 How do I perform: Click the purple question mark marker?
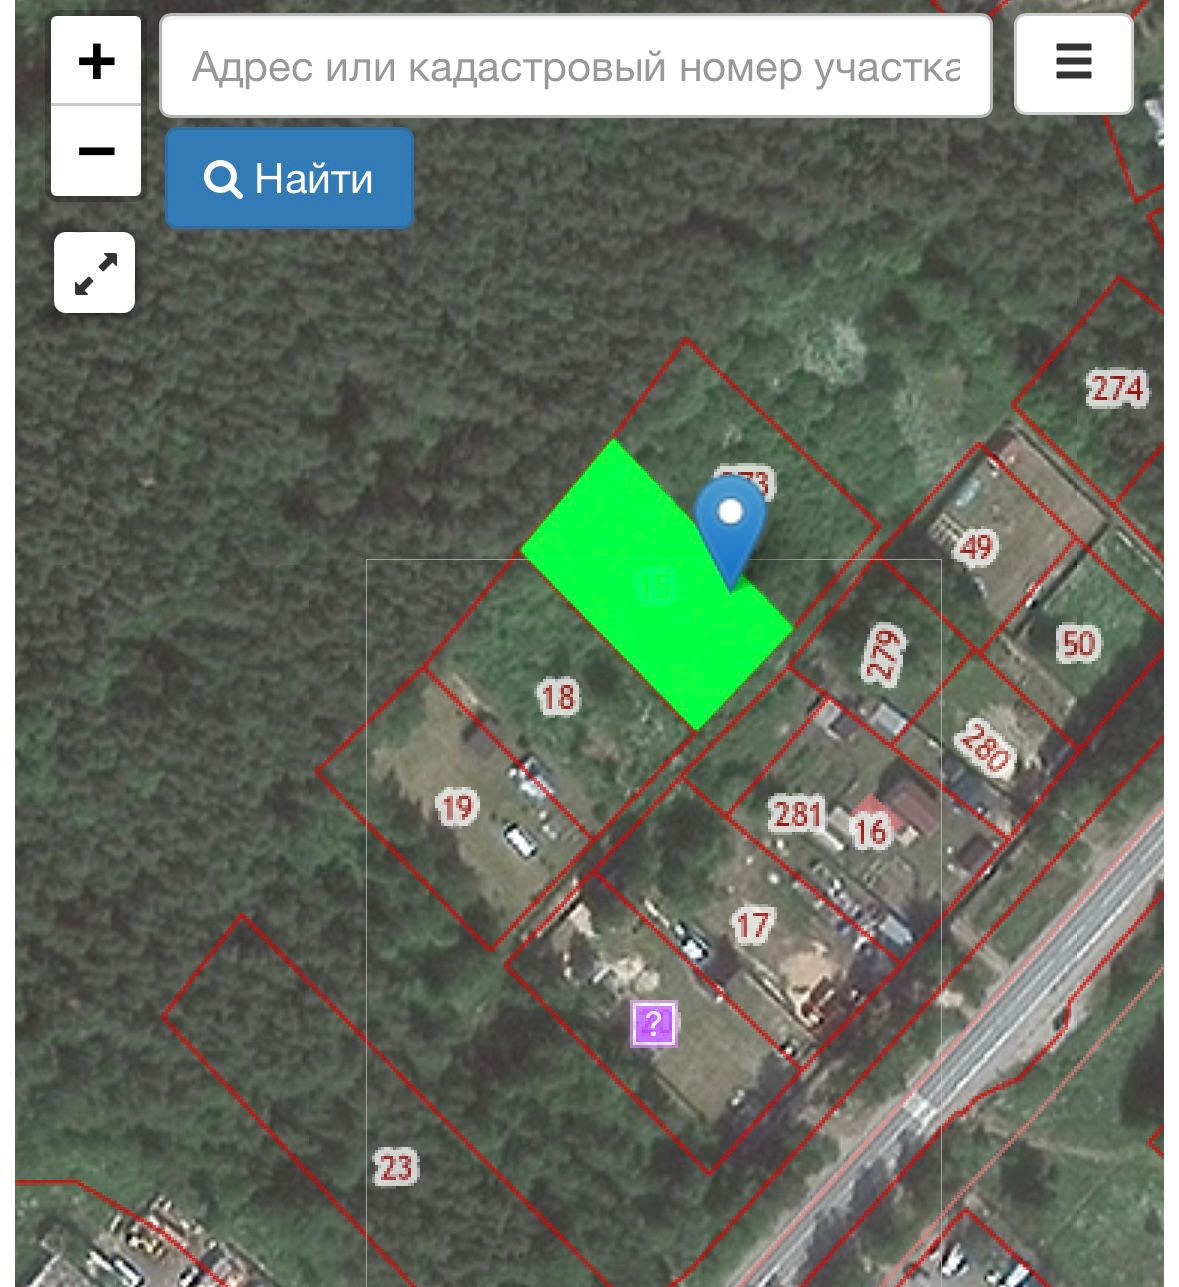coord(654,1023)
